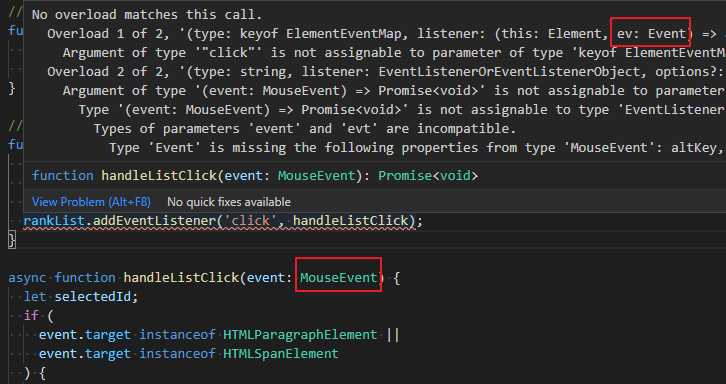Select the instanceof keyword on the HTMLParagraphElement line

(177, 334)
